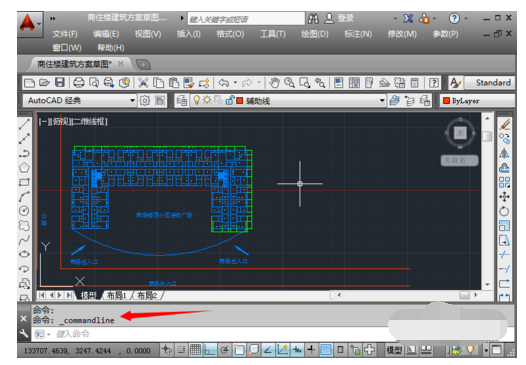Image resolution: width=526 pixels, height=365 pixels.
Task: Click the Copy icon in toolbar
Action: tap(158, 83)
